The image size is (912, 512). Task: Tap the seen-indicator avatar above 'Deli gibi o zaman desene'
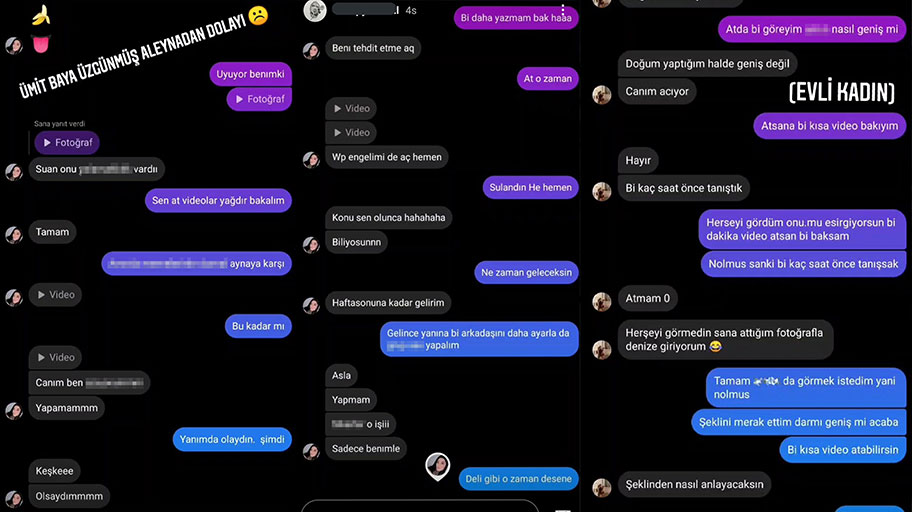pos(437,466)
